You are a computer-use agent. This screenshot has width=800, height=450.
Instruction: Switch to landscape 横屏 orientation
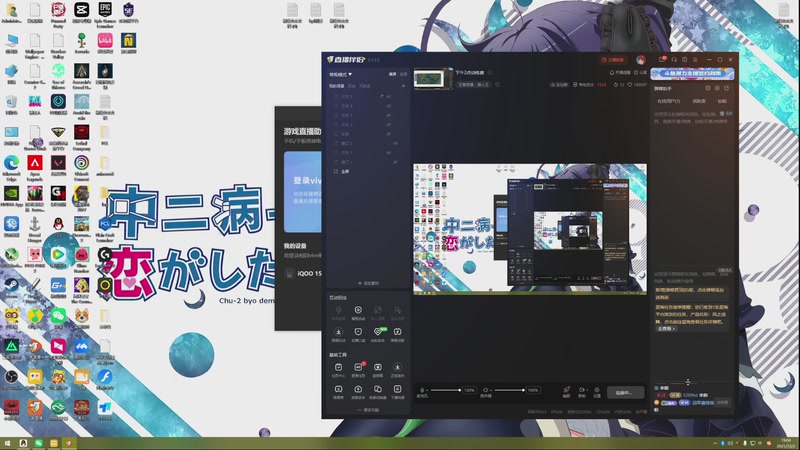pos(393,74)
